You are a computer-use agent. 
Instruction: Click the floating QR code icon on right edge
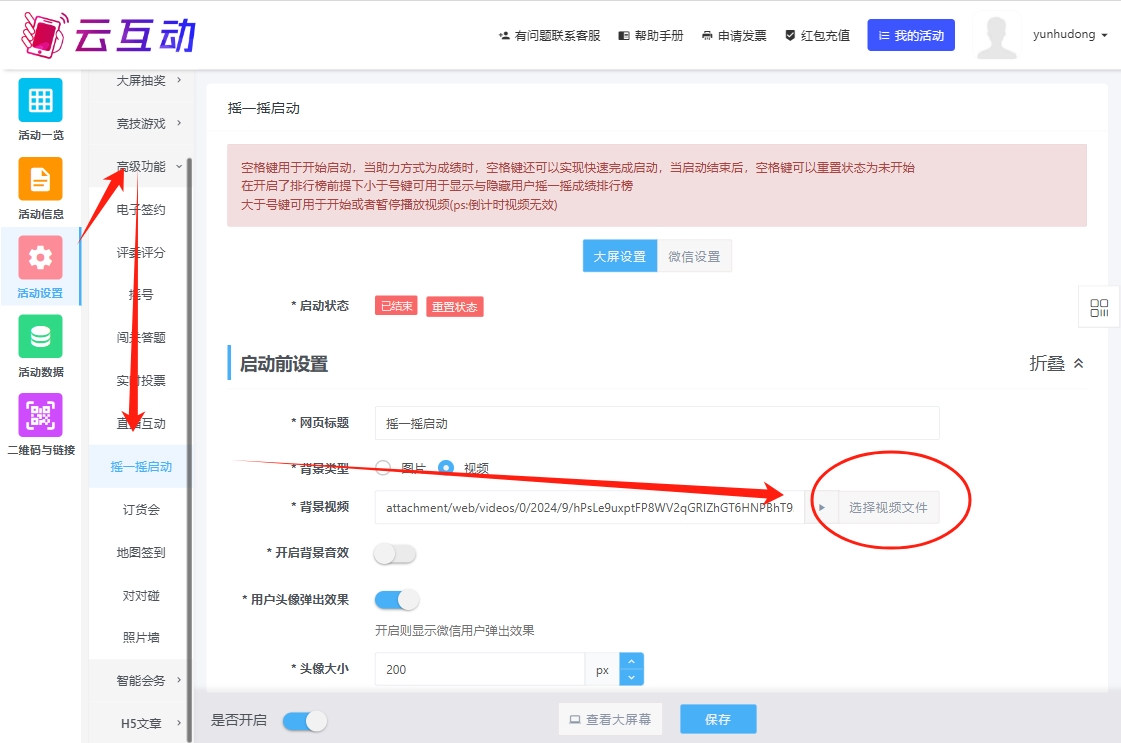[1099, 308]
